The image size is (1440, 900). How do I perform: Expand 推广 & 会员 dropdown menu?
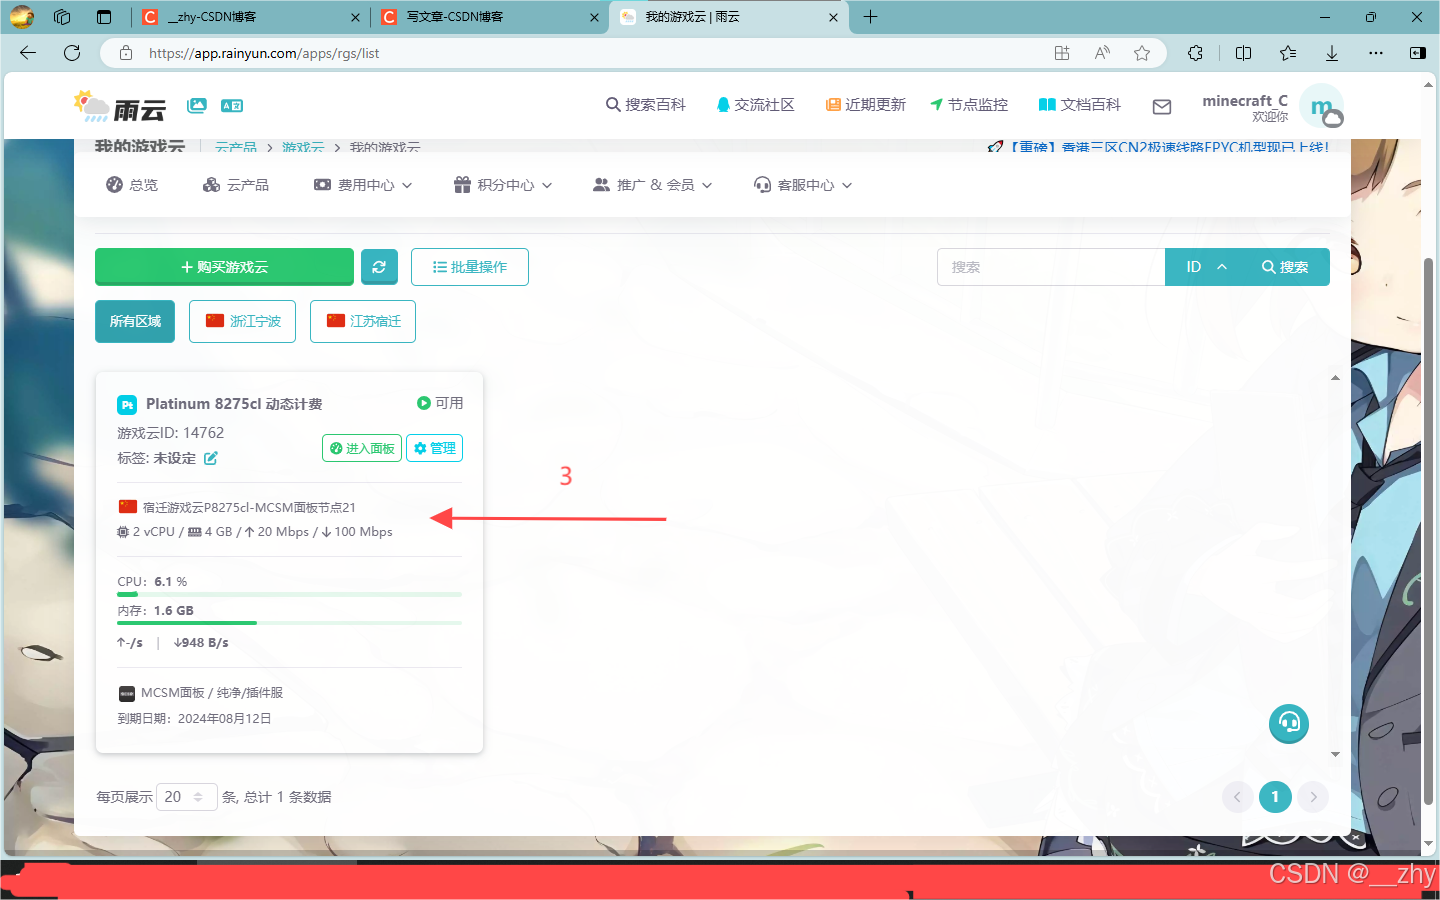point(653,185)
